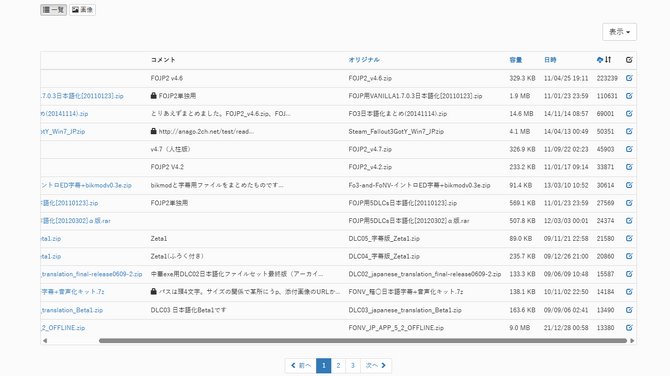The height and width of the screenshot is (376, 670).
Task: Edit the FOJP用5DLCs日本語化[20110123].zip row
Action: click(629, 203)
